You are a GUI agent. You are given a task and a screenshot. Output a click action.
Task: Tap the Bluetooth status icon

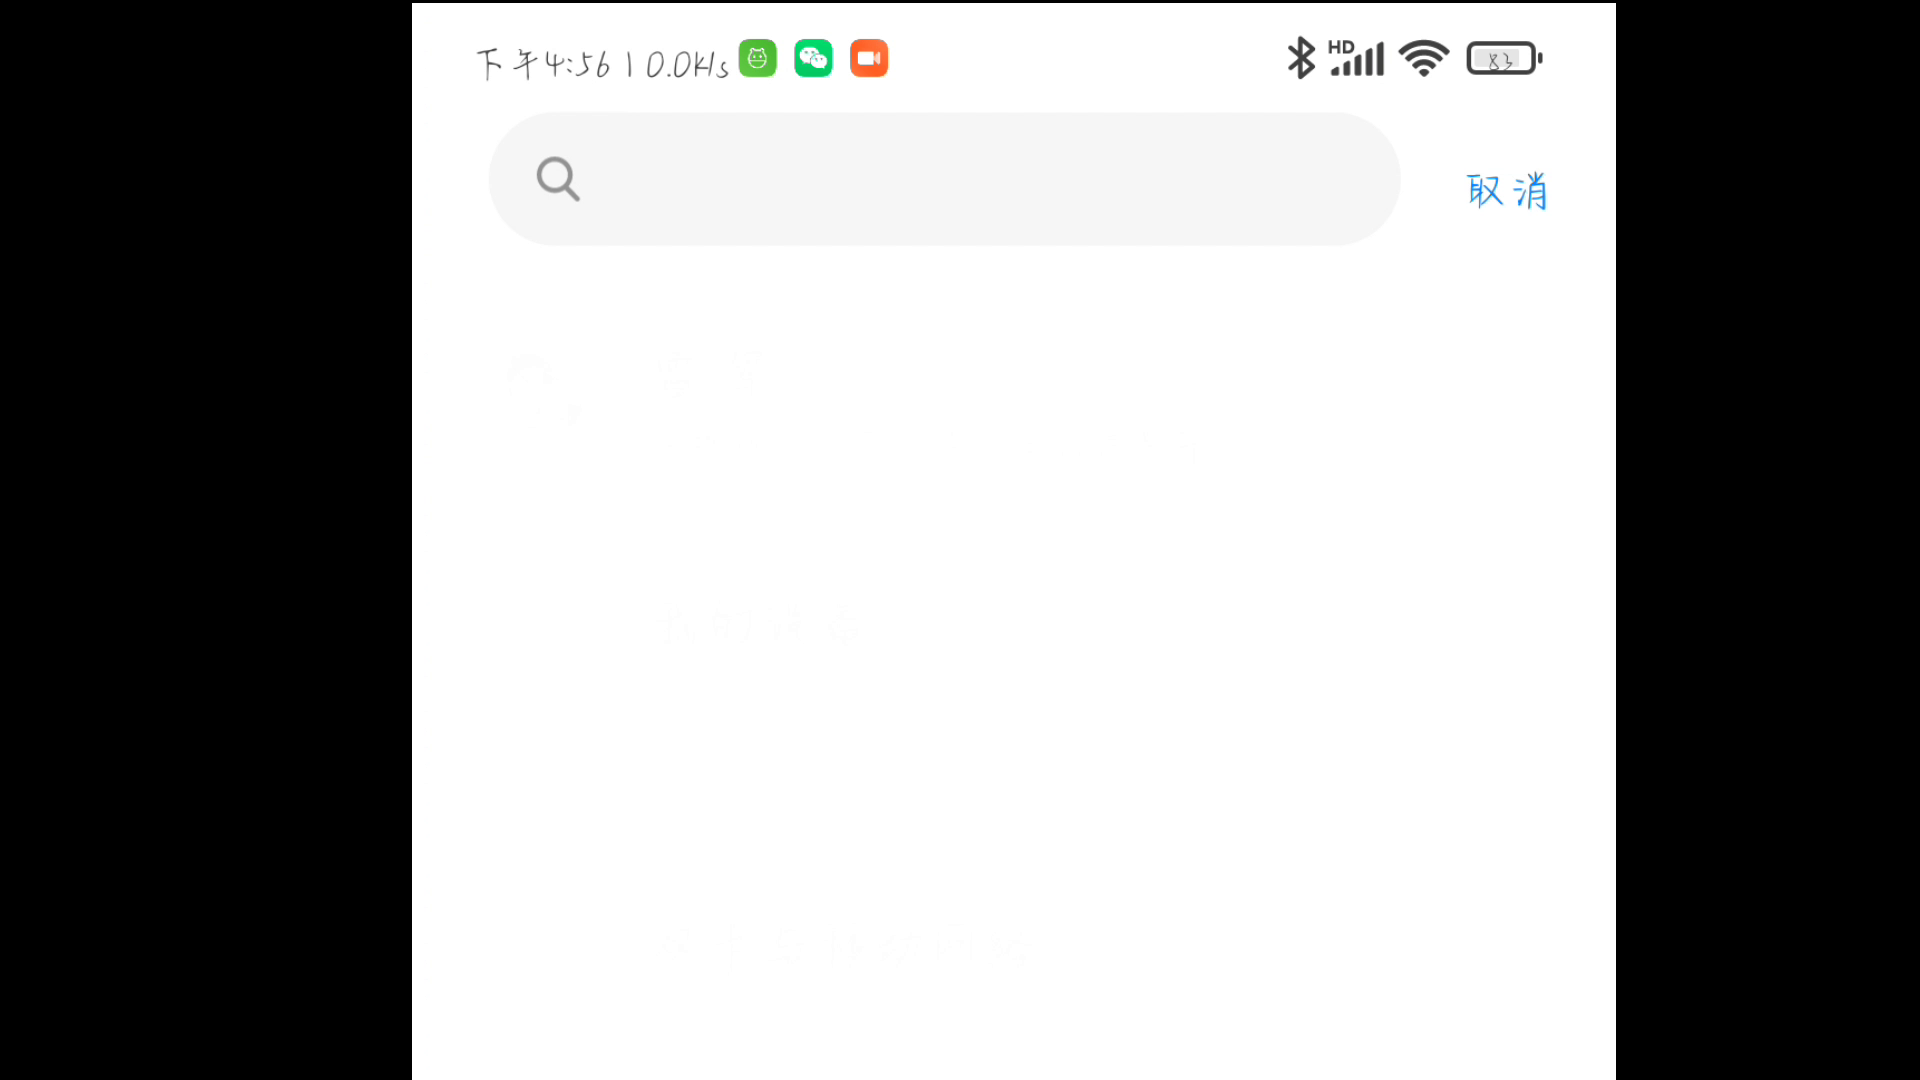pyautogui.click(x=1300, y=58)
